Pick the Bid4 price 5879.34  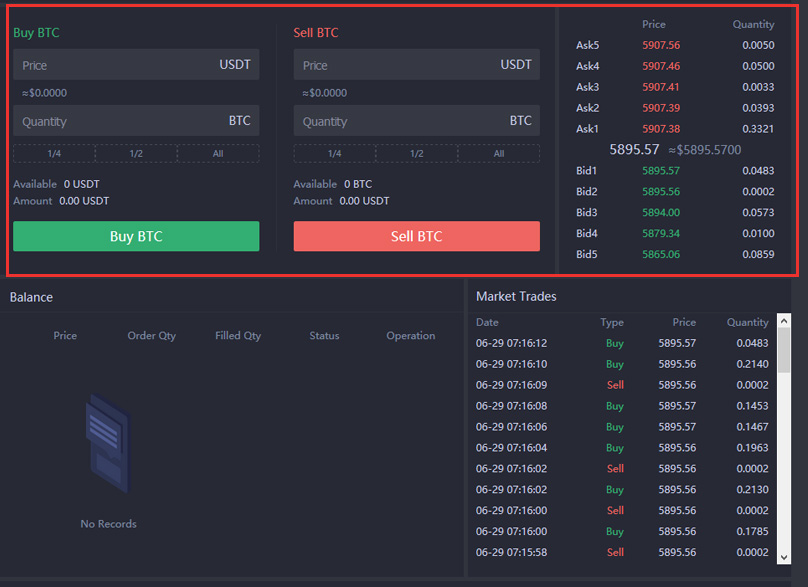coord(661,233)
